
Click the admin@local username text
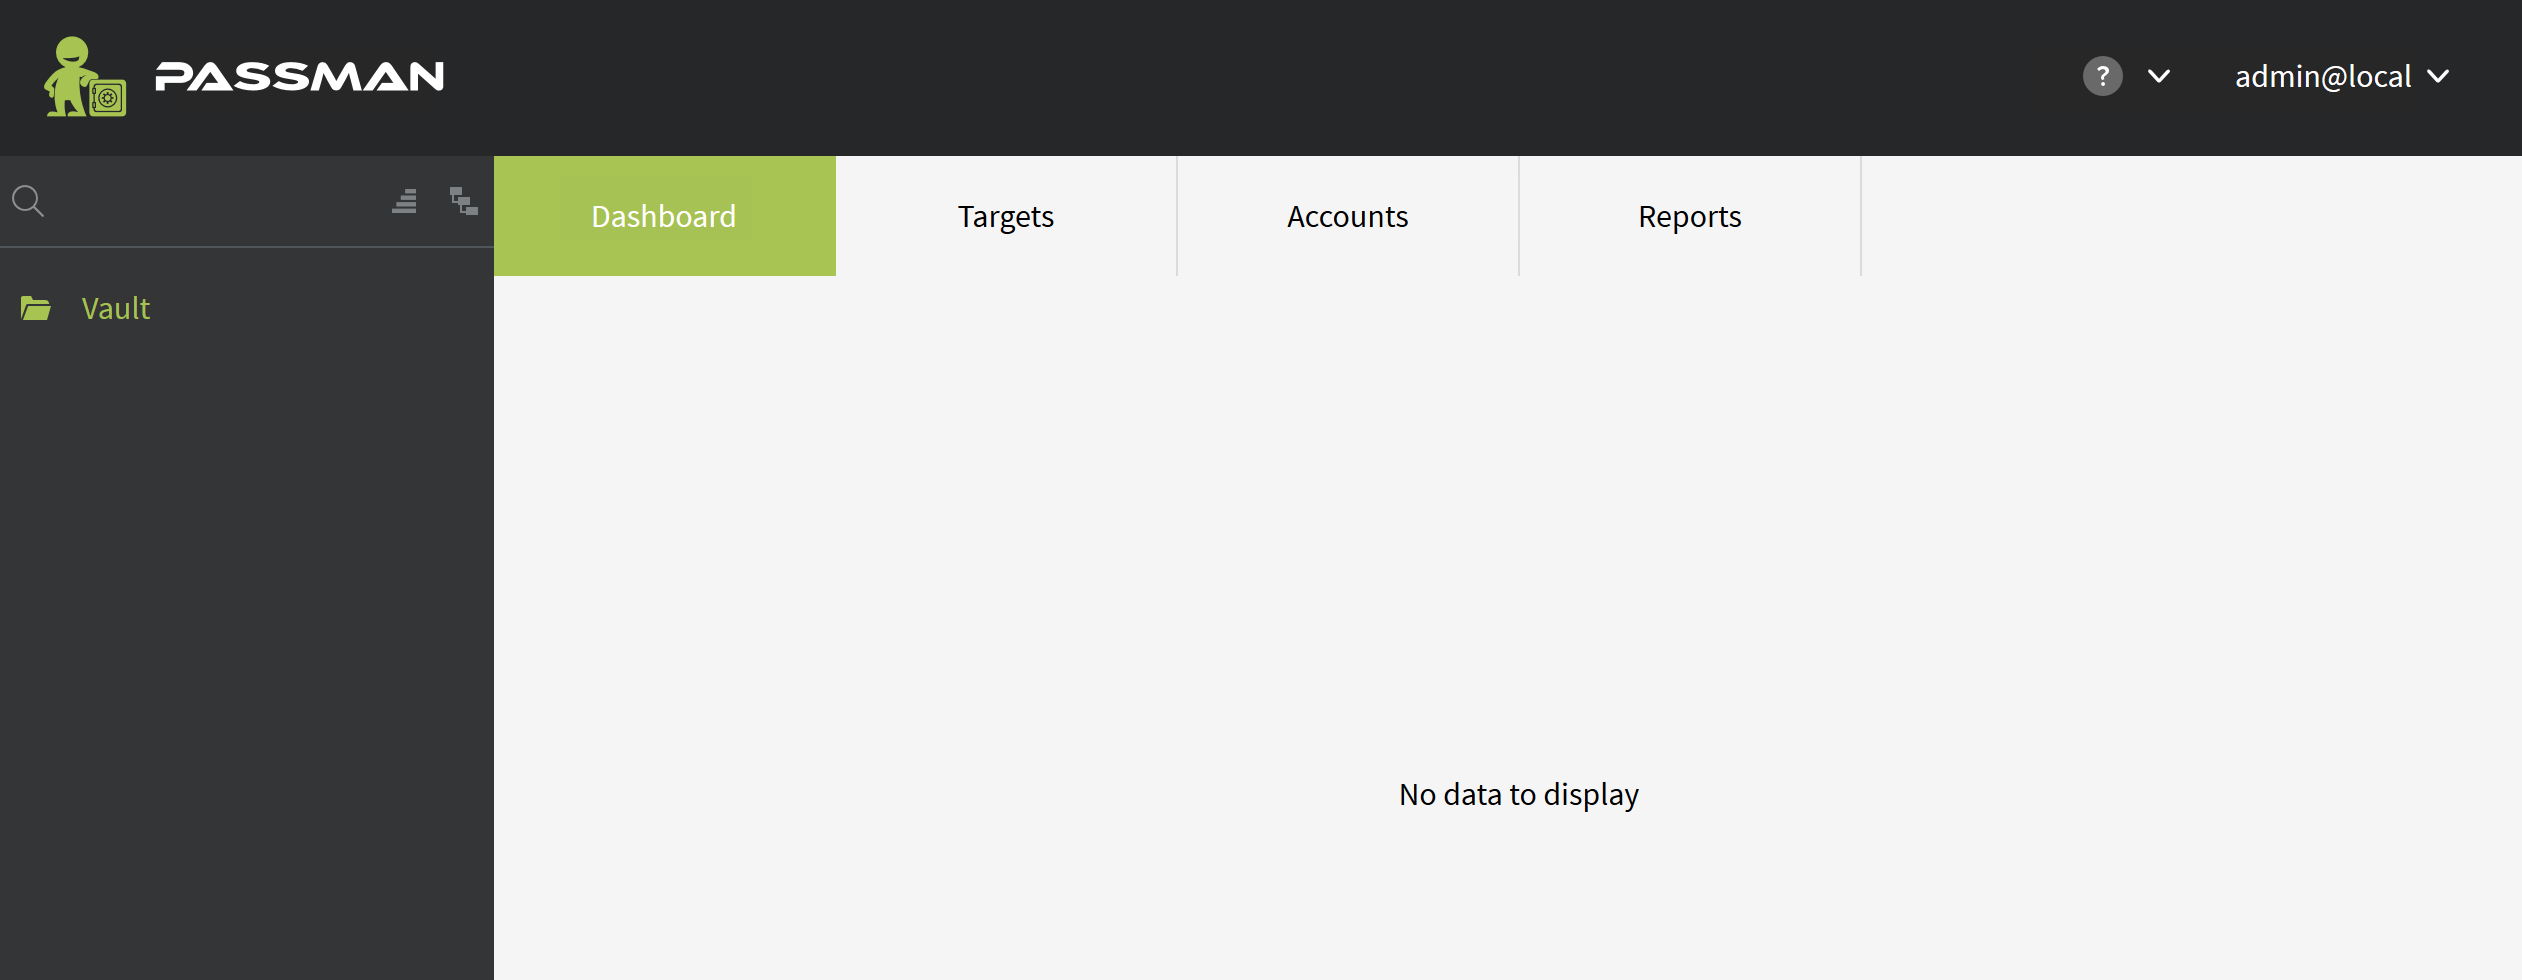(x=2322, y=77)
